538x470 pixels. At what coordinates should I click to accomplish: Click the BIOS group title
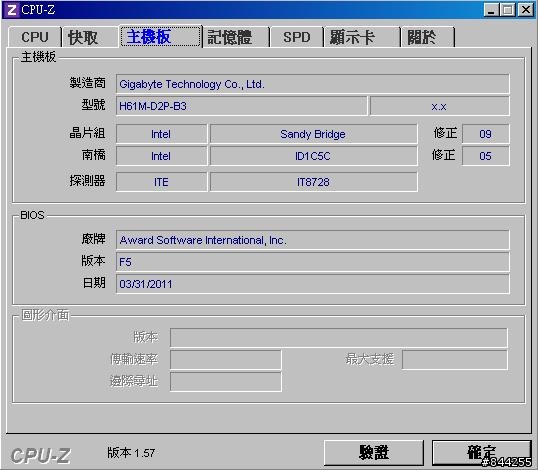pyautogui.click(x=32, y=215)
